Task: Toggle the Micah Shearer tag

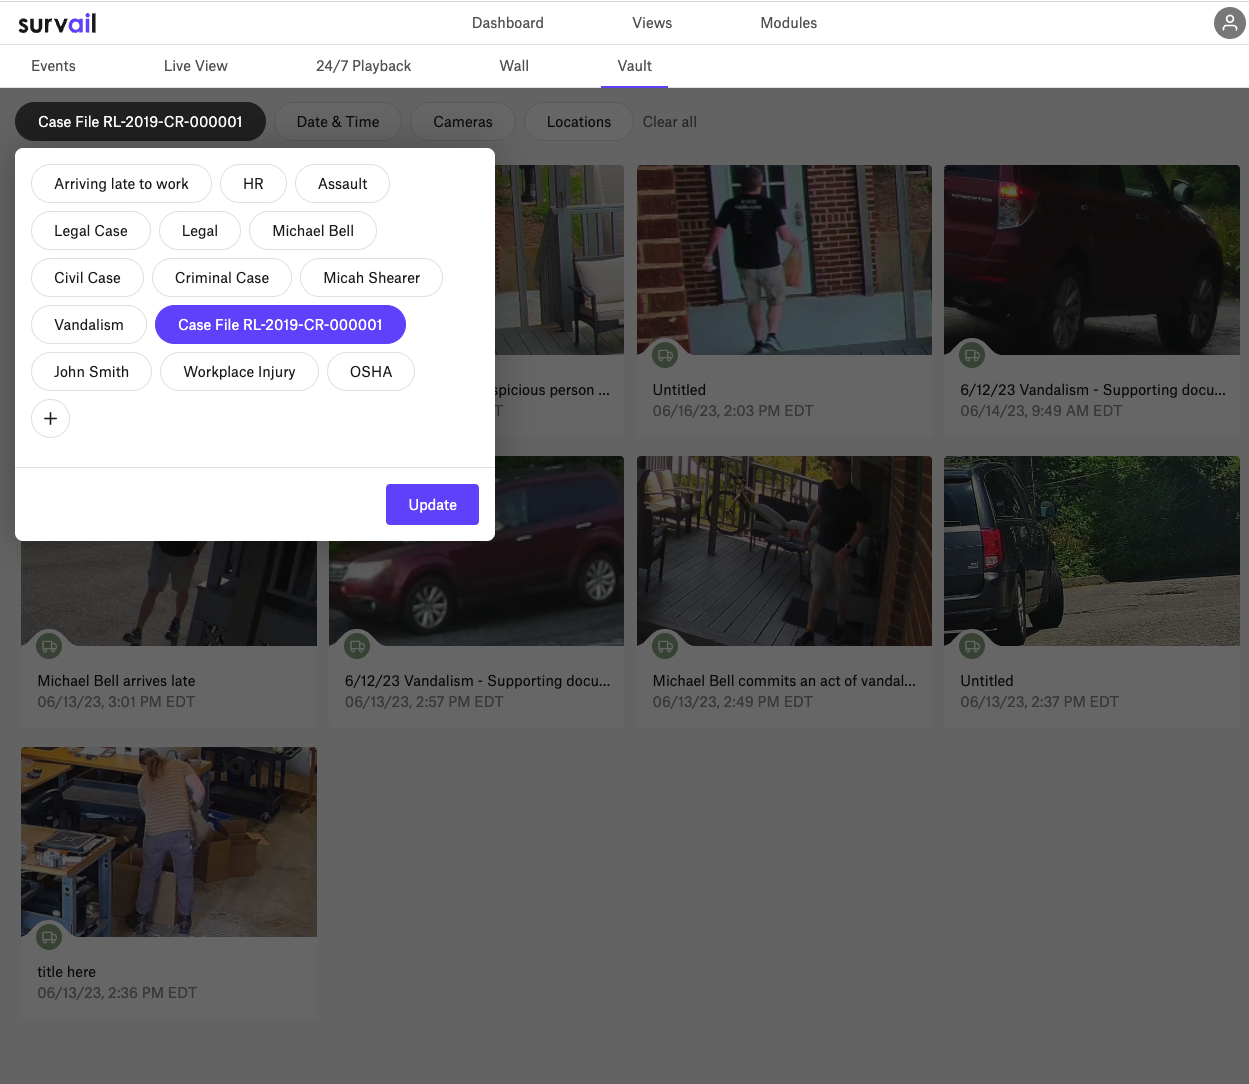Action: pyautogui.click(x=371, y=278)
